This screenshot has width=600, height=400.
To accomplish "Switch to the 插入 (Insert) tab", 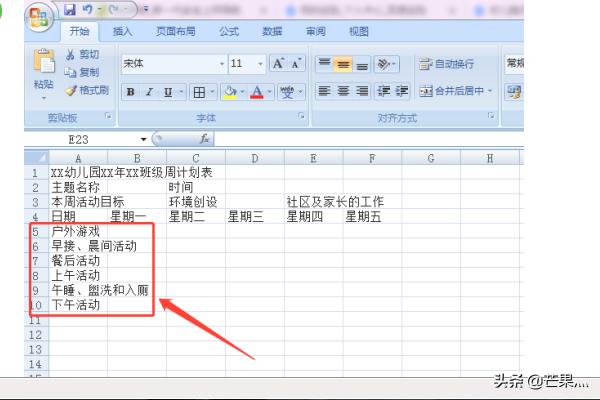I will coord(123,31).
